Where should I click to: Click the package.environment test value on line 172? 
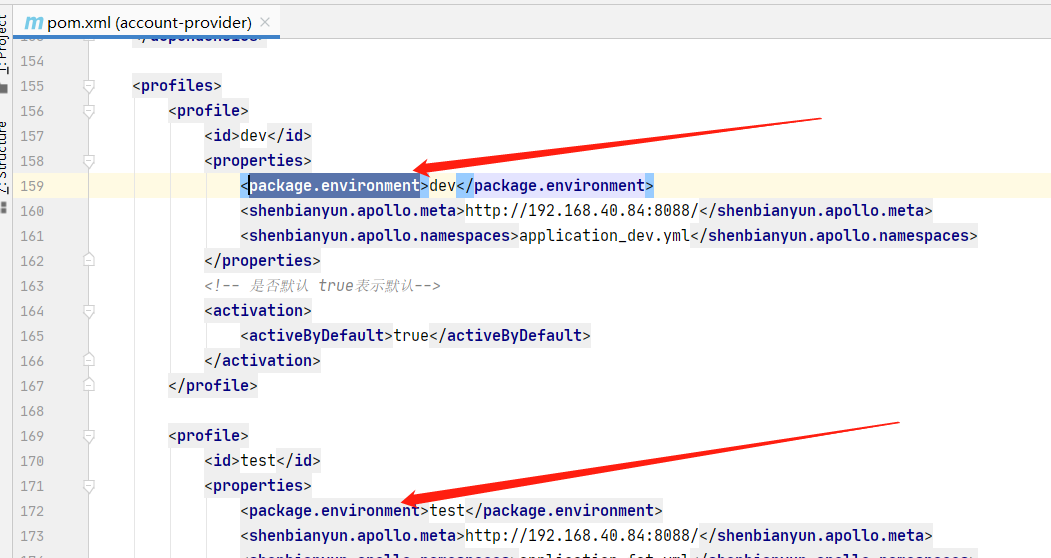click(x=447, y=511)
